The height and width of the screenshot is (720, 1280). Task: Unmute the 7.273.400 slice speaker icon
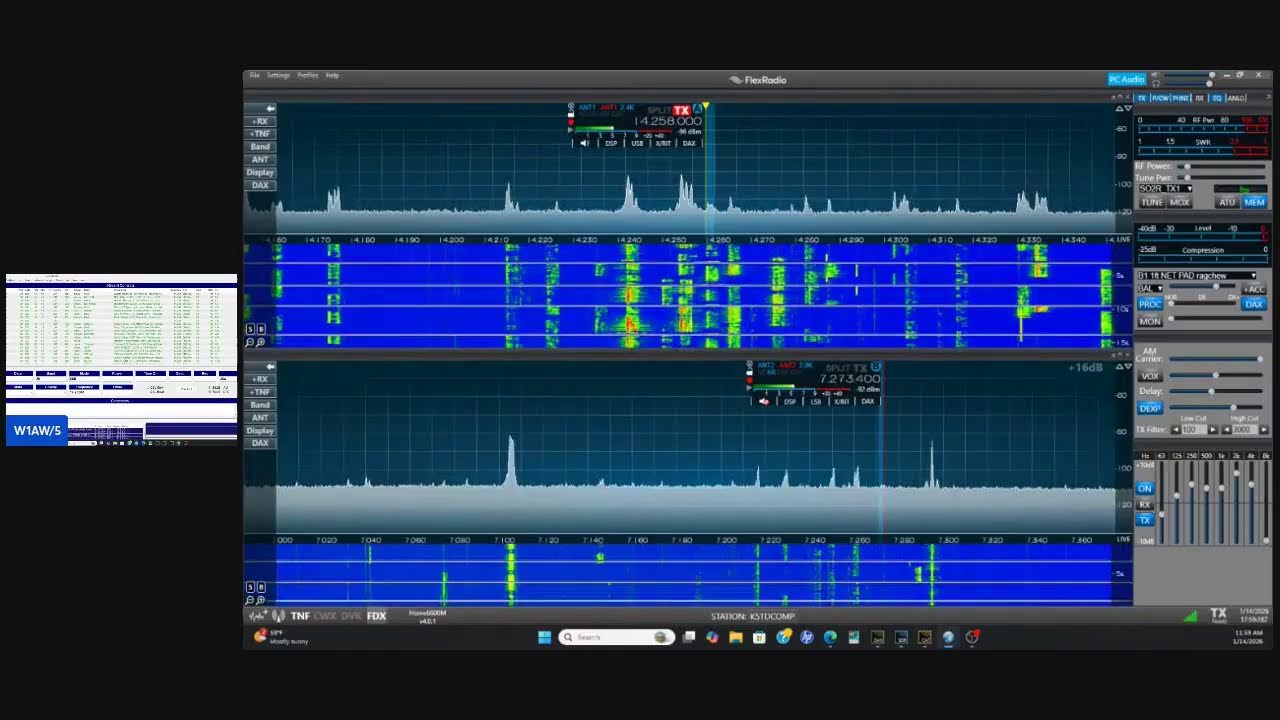pos(764,401)
